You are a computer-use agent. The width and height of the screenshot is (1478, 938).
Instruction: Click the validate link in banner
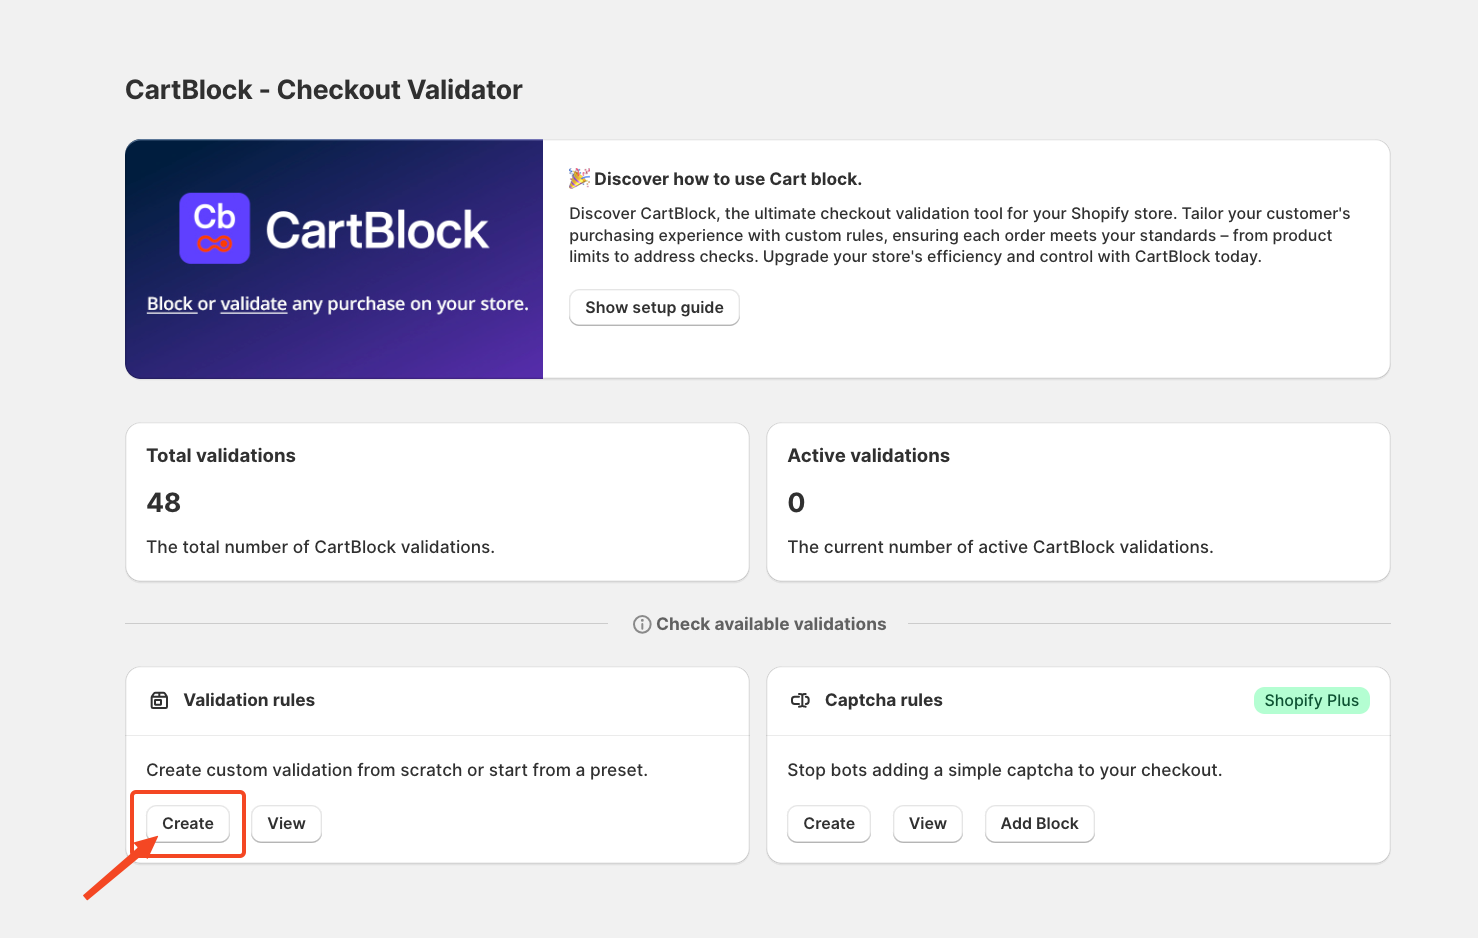[x=253, y=304]
